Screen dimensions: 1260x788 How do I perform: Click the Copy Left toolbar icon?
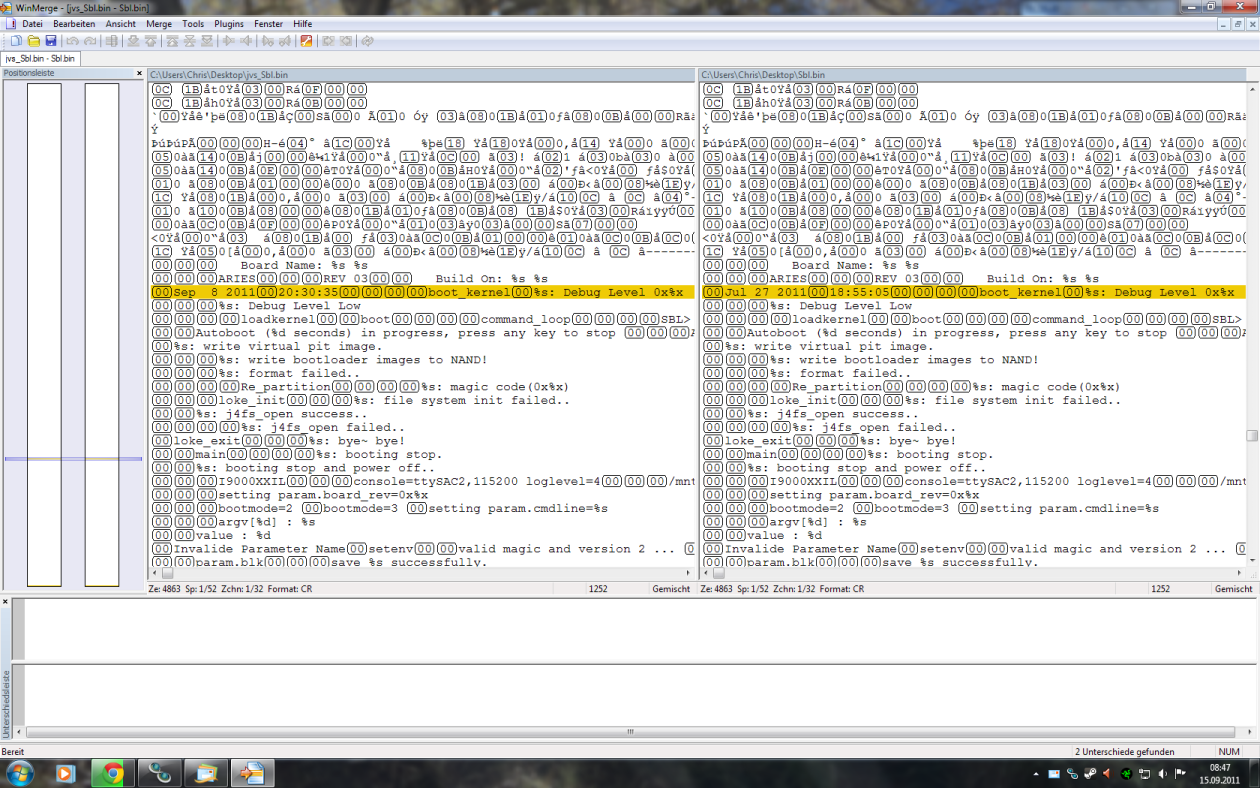click(x=246, y=41)
